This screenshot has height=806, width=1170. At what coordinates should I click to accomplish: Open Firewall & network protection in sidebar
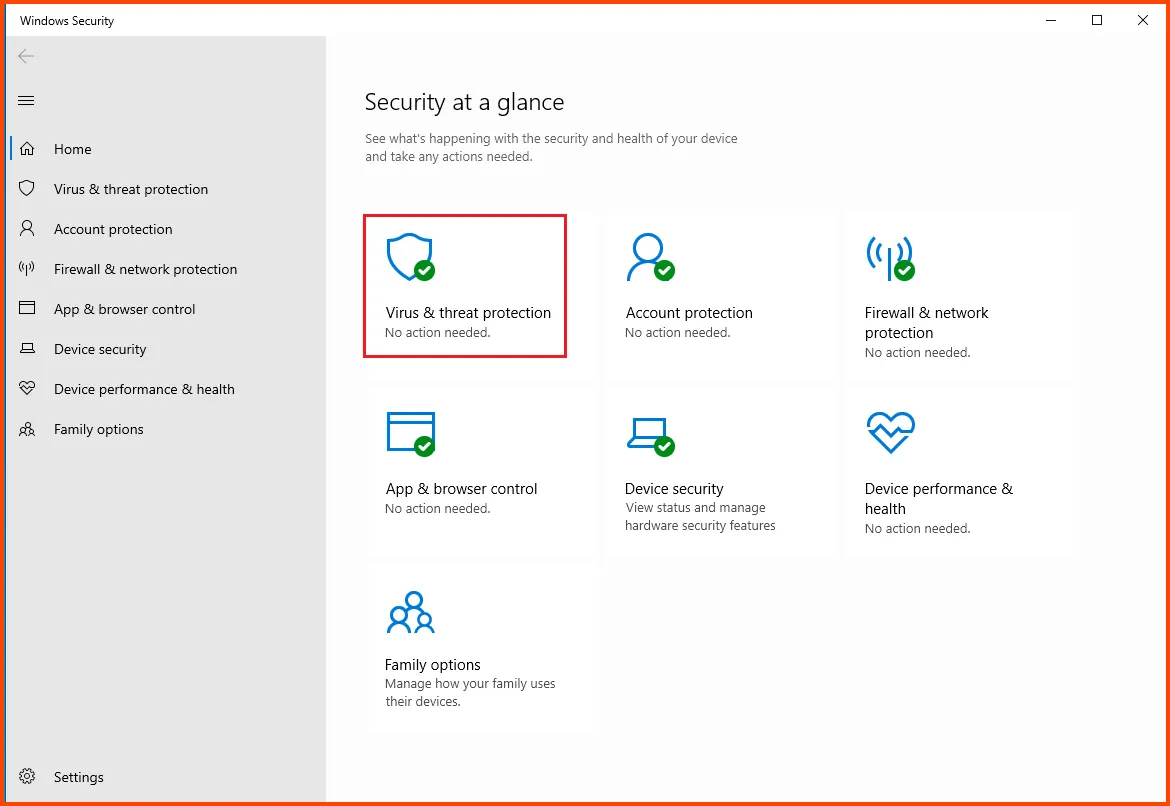point(146,269)
